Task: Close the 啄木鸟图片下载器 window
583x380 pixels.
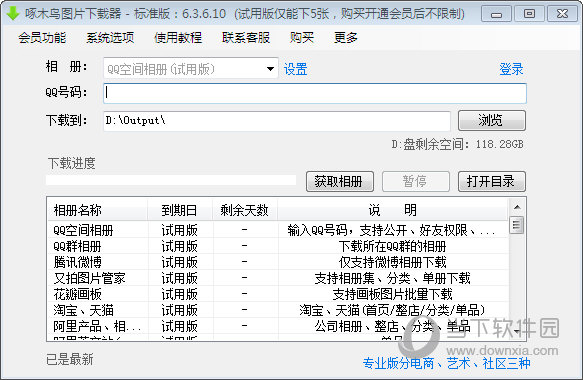Action: [x=563, y=14]
